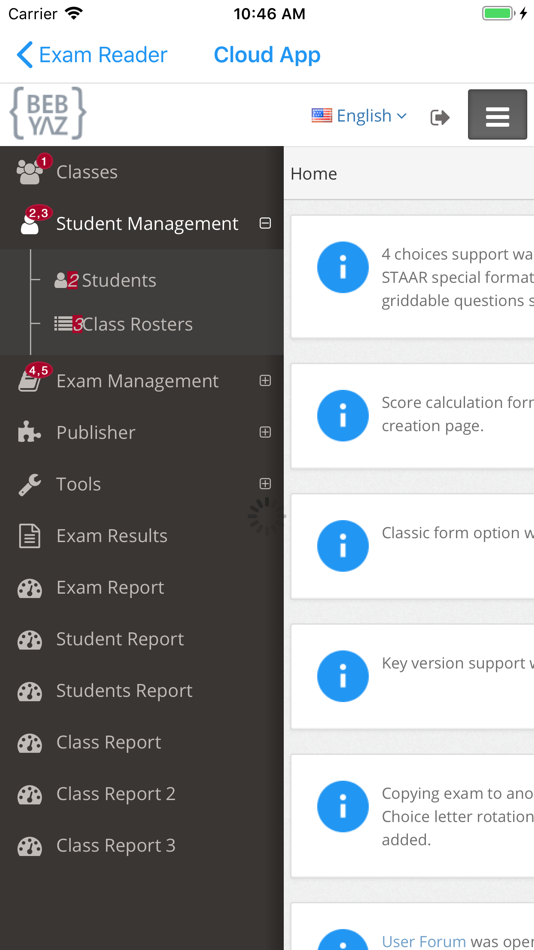The width and height of the screenshot is (534, 950).
Task: Click the 'Classic form option' announcement text
Action: point(458,533)
